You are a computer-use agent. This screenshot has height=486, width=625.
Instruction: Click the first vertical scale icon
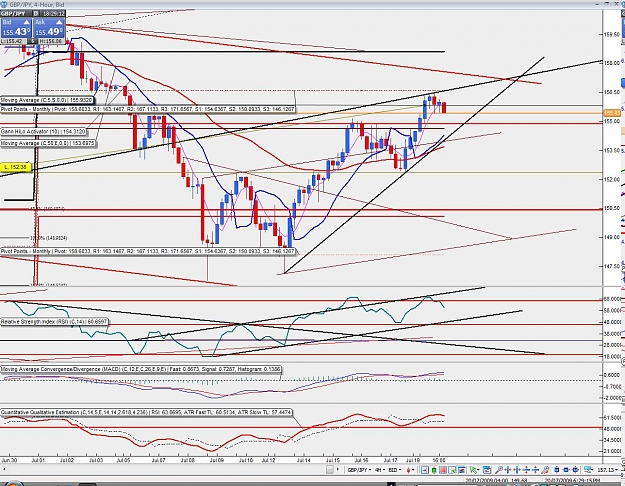coord(526,470)
